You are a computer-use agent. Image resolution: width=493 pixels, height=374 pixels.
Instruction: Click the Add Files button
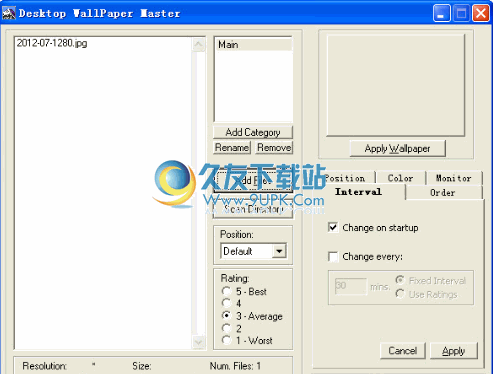pyautogui.click(x=253, y=181)
